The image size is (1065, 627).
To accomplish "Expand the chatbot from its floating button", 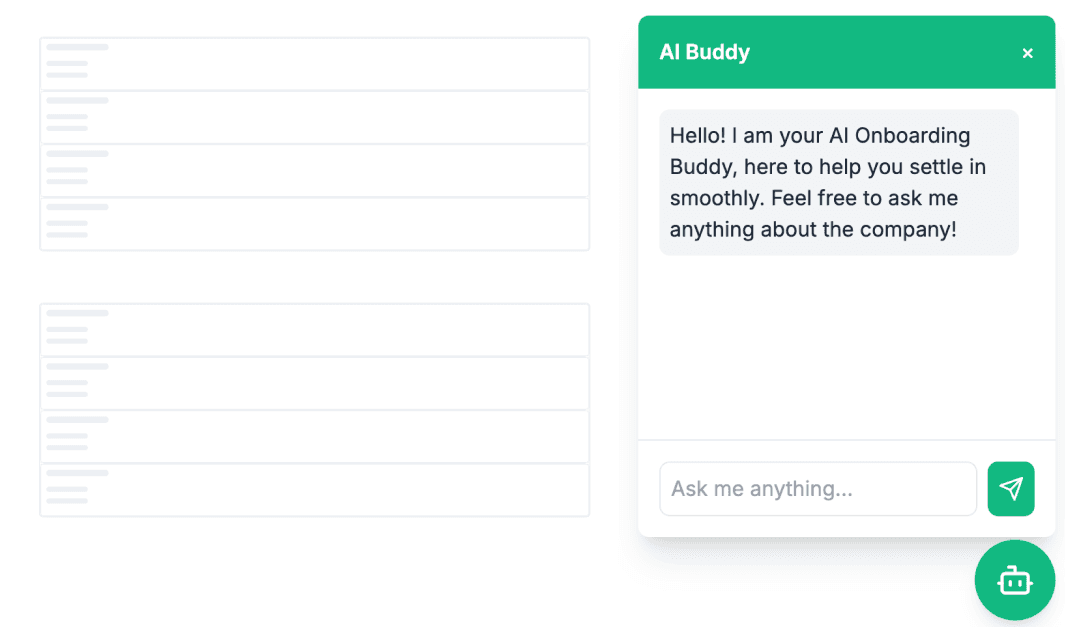I will coord(1014,580).
